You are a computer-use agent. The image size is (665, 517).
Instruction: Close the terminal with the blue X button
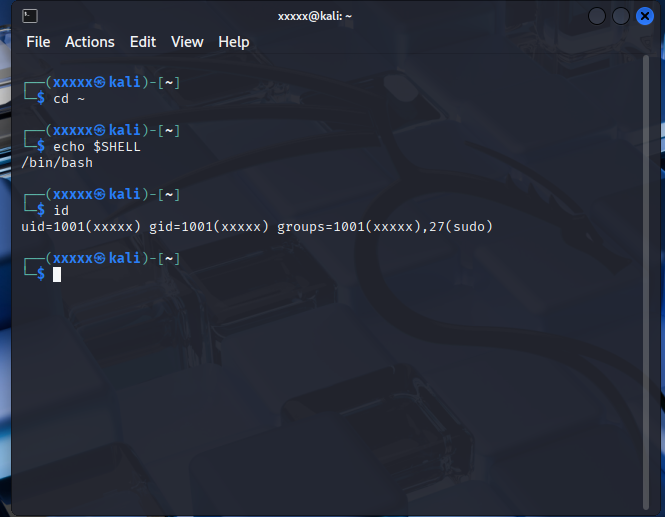point(645,16)
